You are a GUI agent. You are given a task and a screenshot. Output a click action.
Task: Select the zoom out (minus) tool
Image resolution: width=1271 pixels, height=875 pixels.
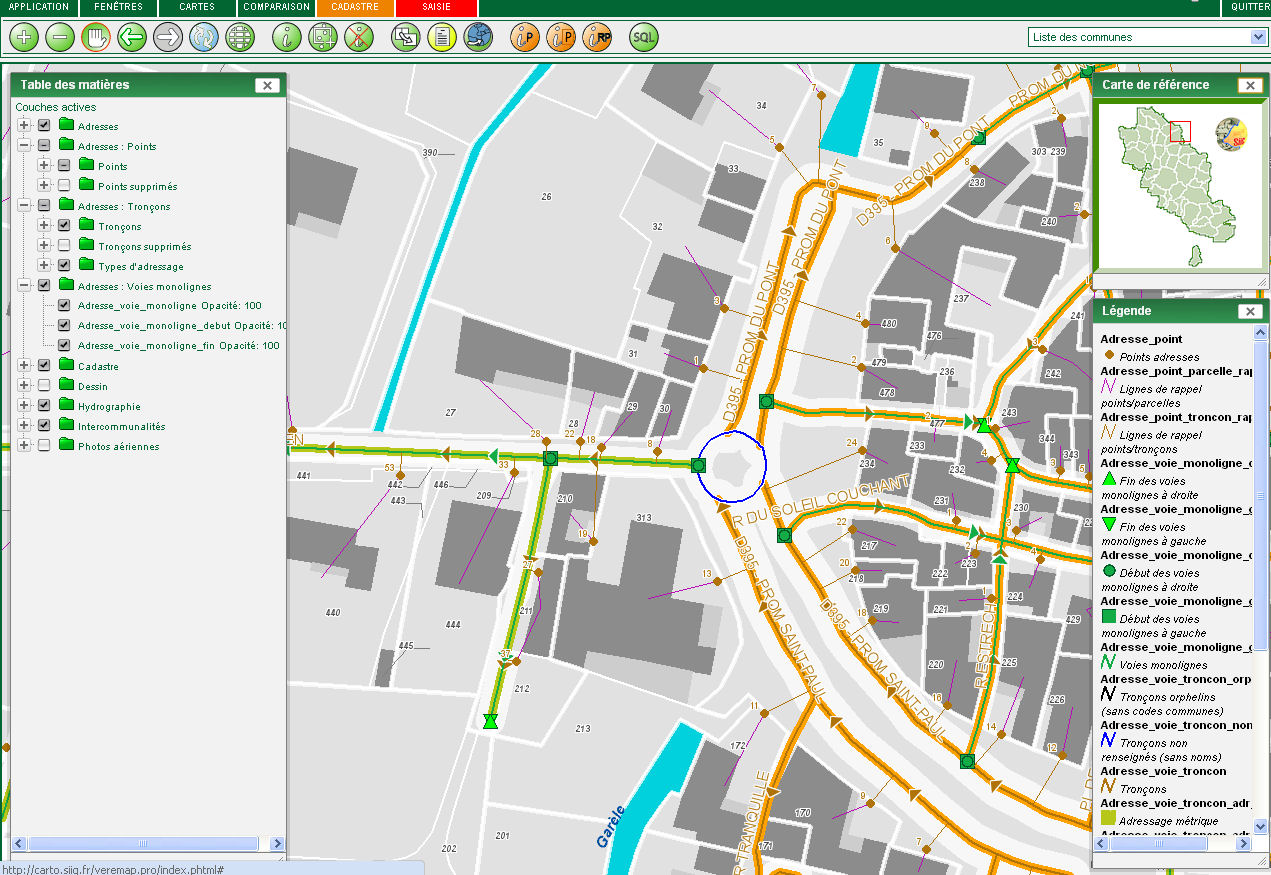[x=60, y=39]
